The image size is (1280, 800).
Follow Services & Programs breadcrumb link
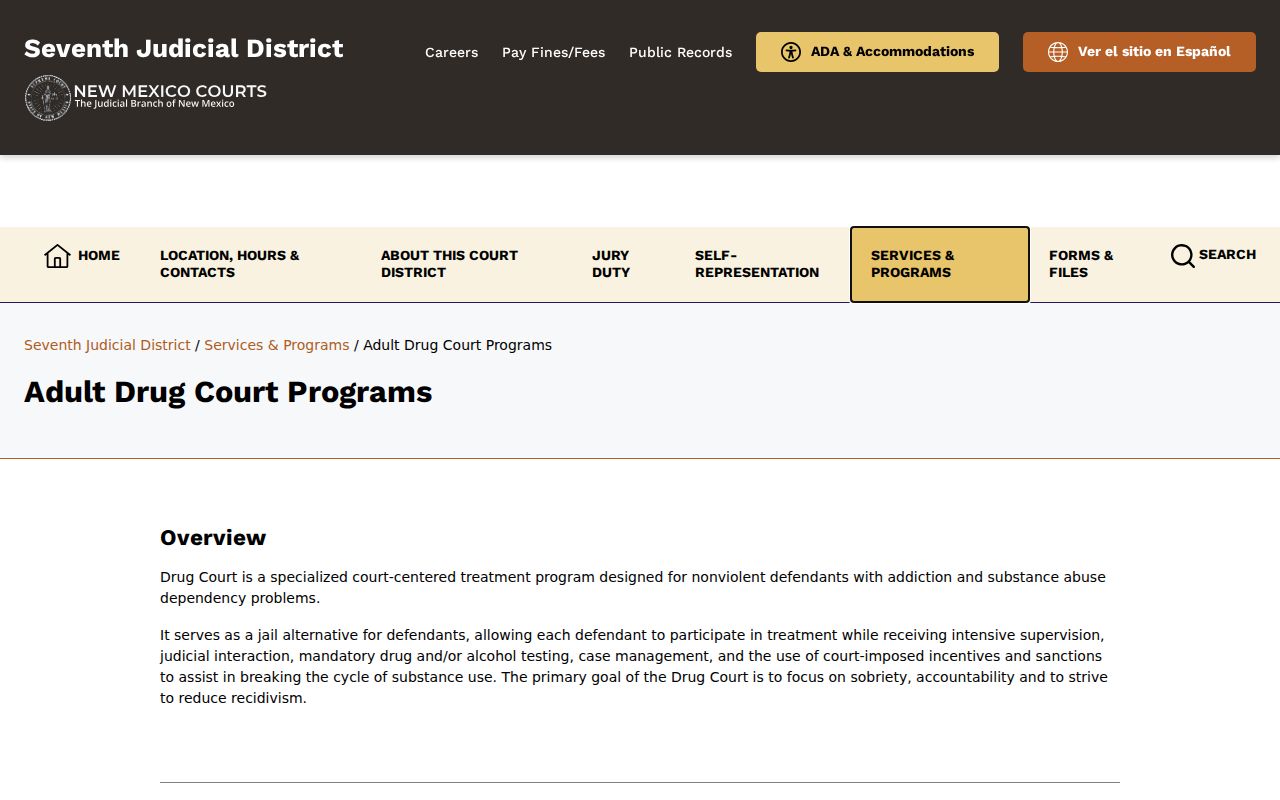(x=277, y=345)
